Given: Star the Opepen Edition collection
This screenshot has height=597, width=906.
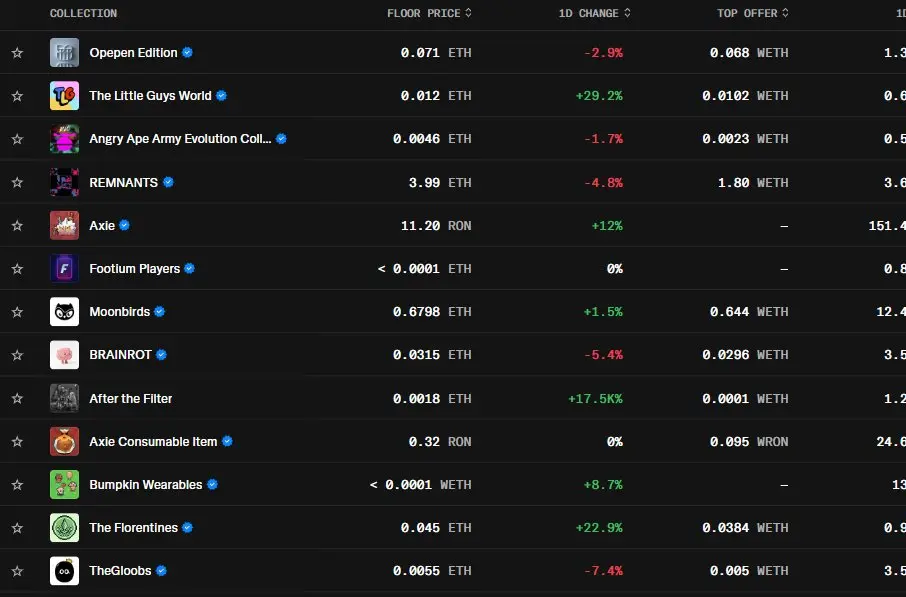Looking at the screenshot, I should [x=17, y=53].
